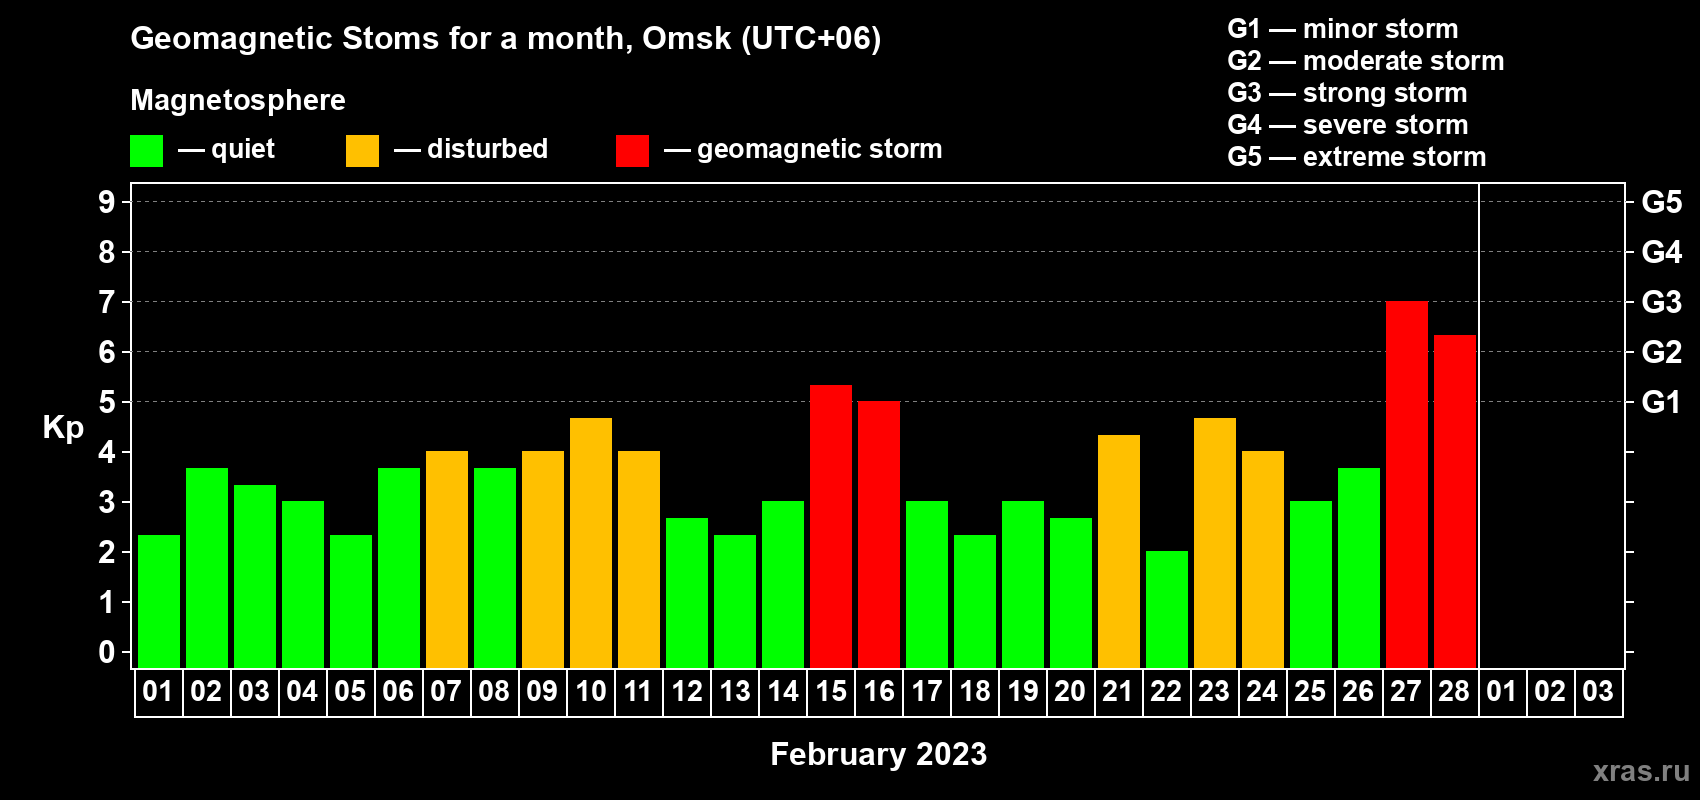Click the 'G5 — extreme storm' legend line

[1357, 157]
